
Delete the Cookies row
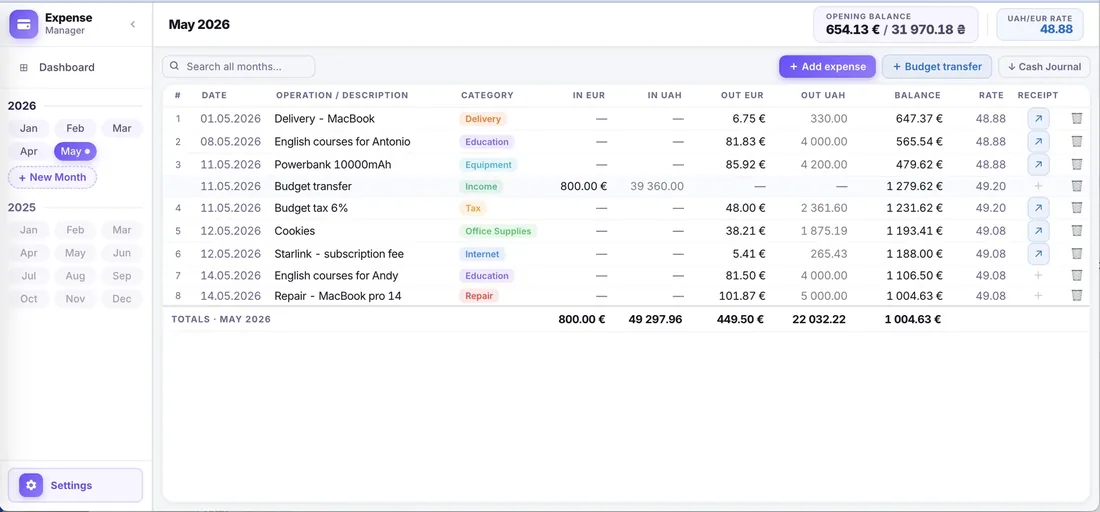click(1077, 231)
